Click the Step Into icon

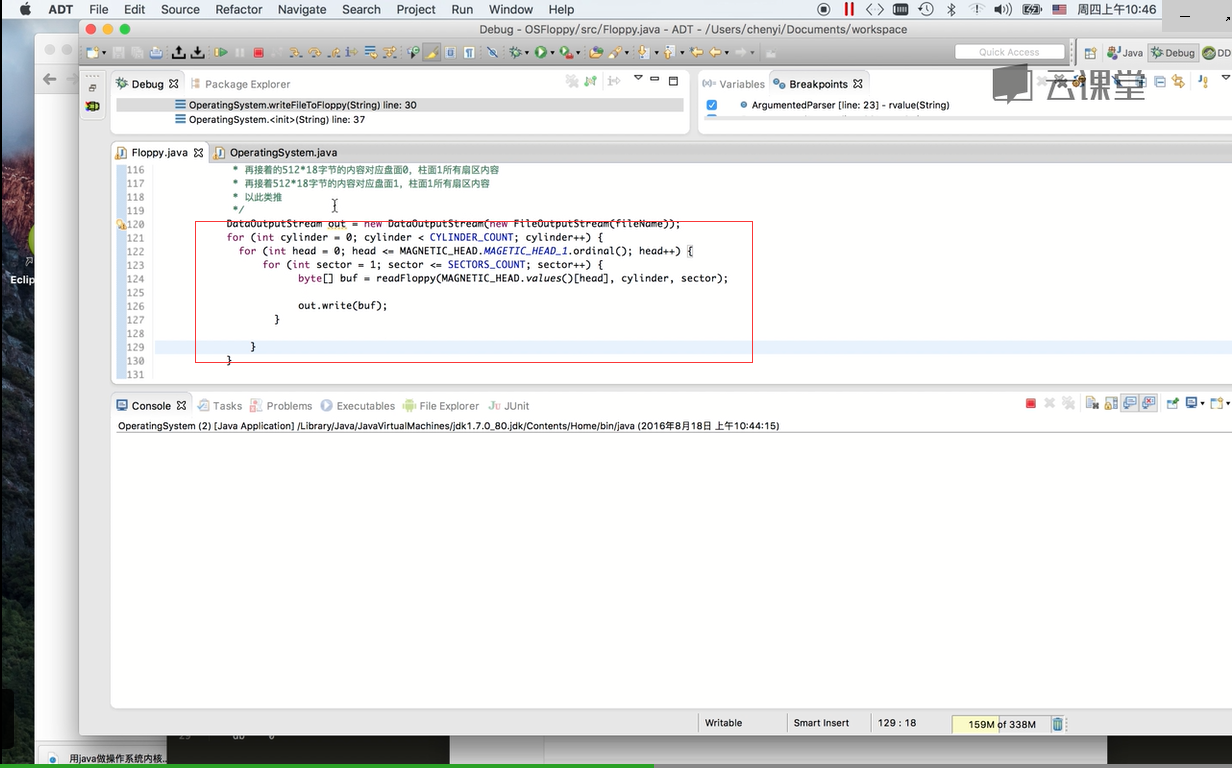point(296,52)
